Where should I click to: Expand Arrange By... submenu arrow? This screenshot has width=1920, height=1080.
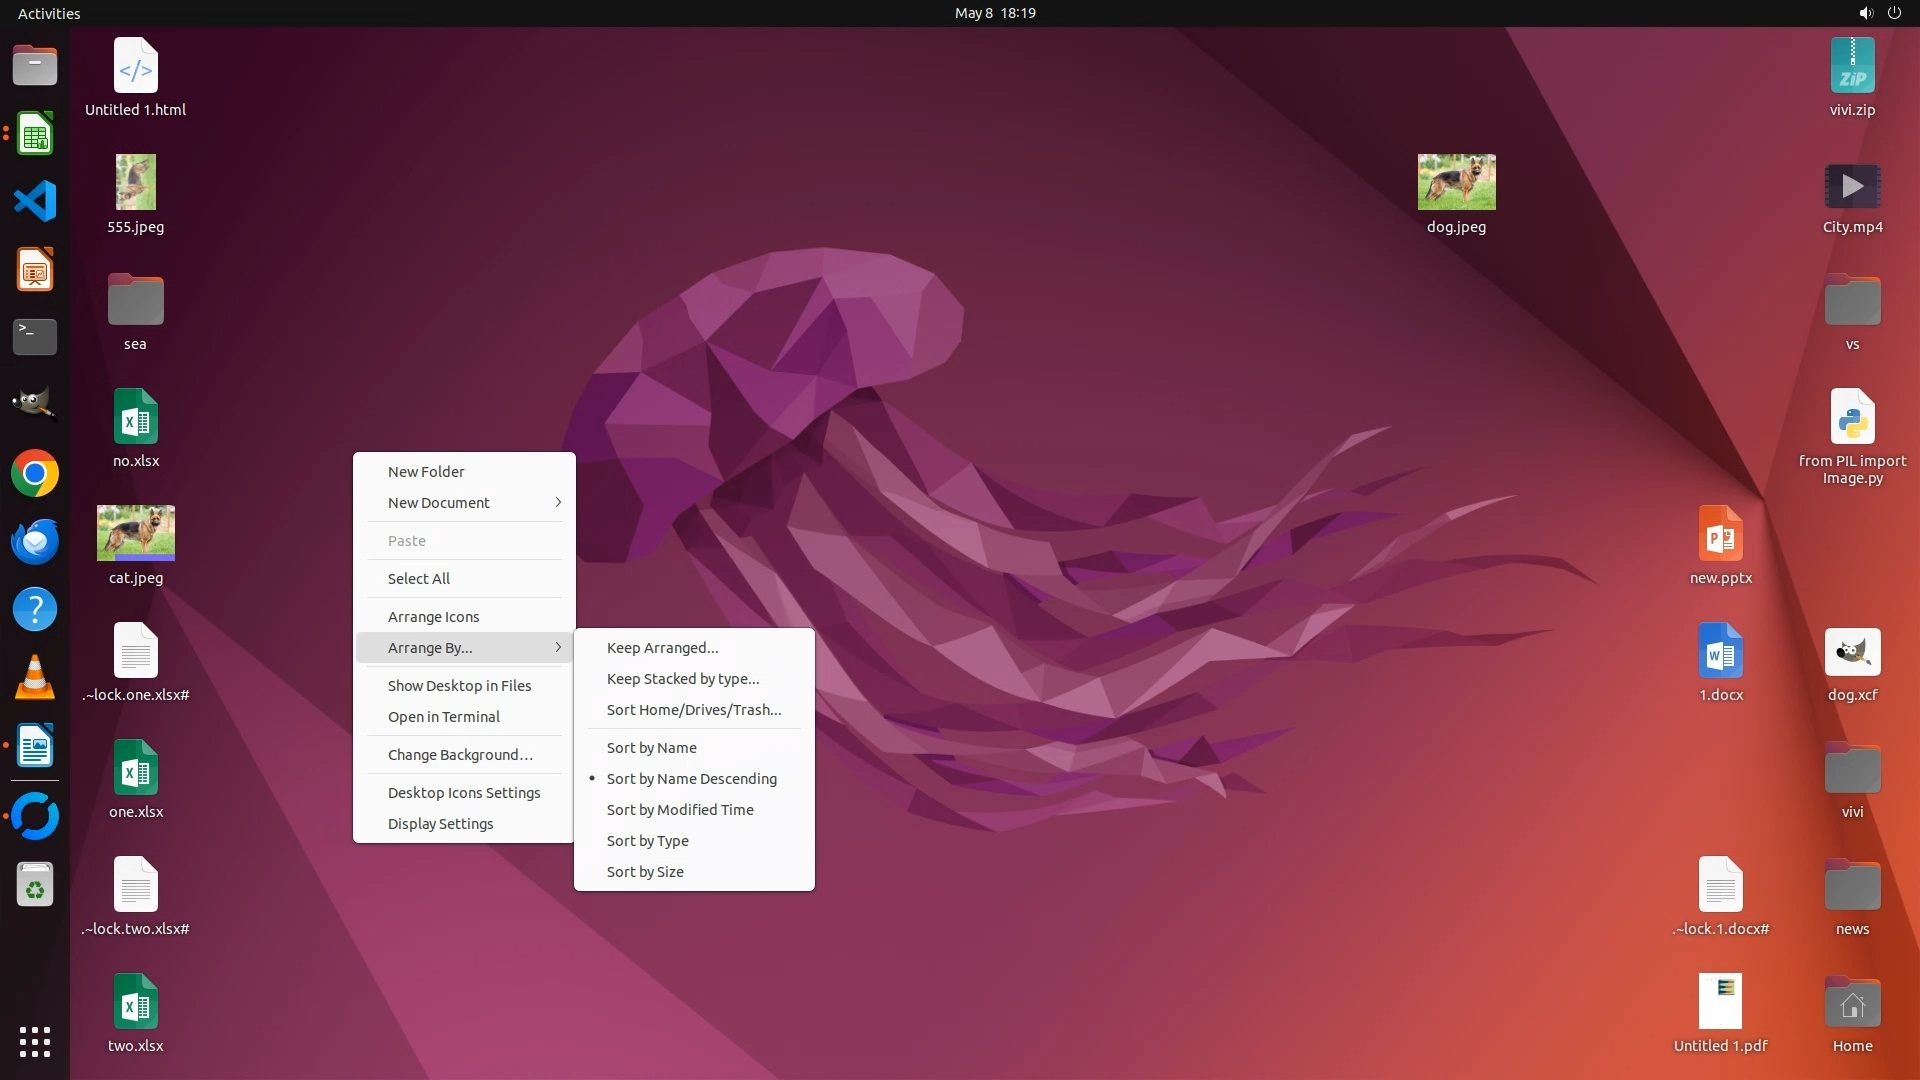[558, 648]
